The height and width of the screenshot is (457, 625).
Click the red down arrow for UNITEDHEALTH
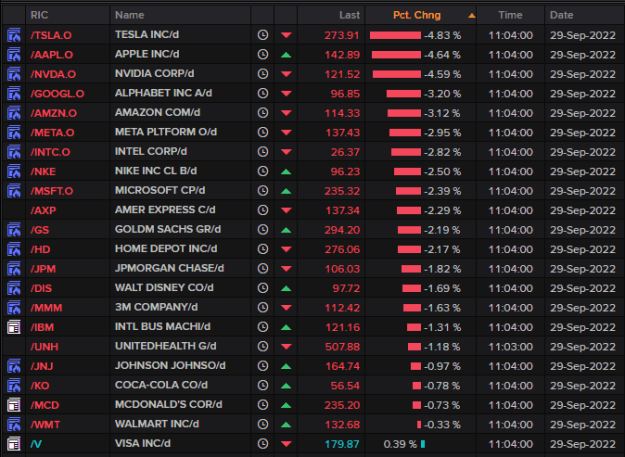[x=286, y=347]
